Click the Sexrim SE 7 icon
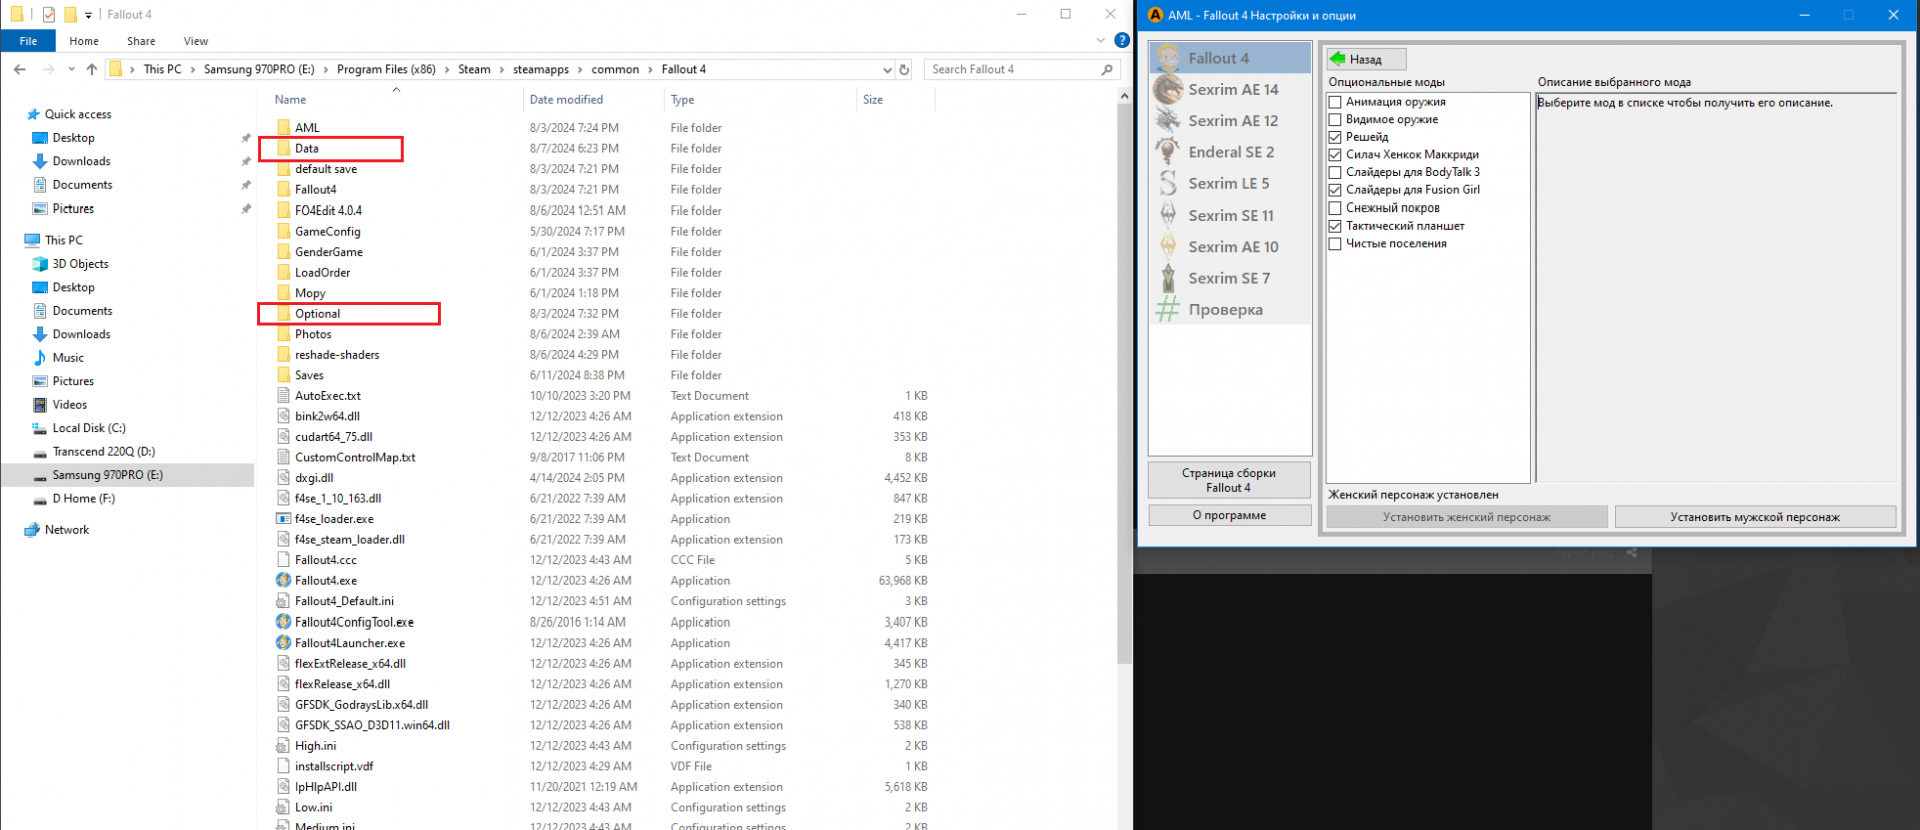 pos(1168,278)
